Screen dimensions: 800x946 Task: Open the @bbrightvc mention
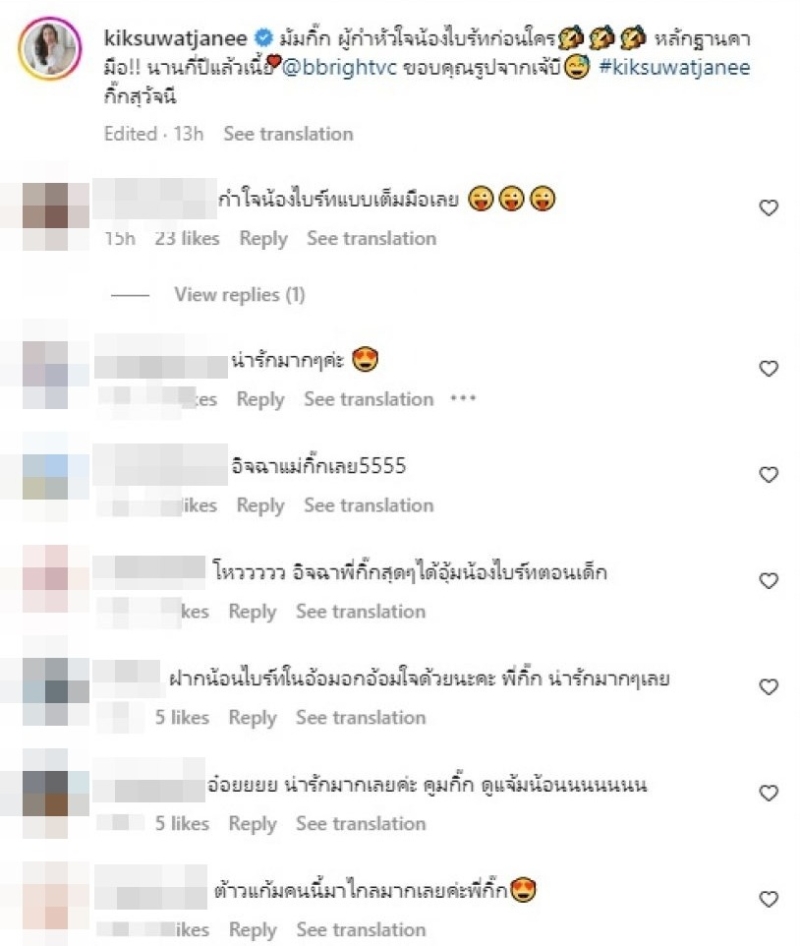339,67
